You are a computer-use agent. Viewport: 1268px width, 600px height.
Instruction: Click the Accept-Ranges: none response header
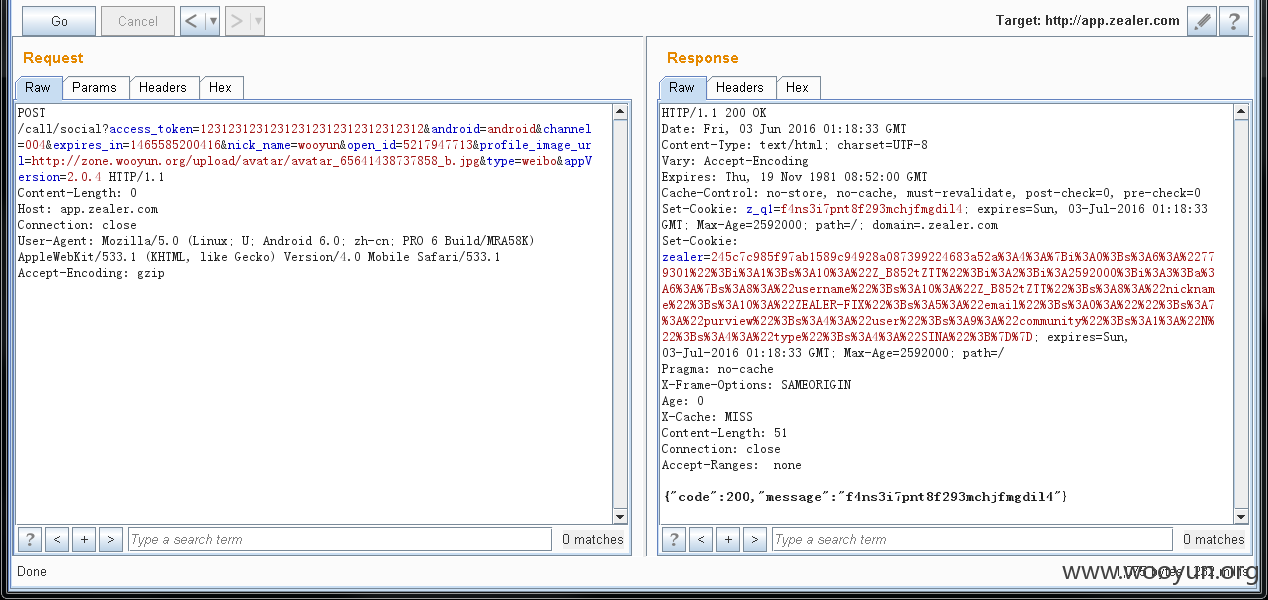click(x=731, y=465)
